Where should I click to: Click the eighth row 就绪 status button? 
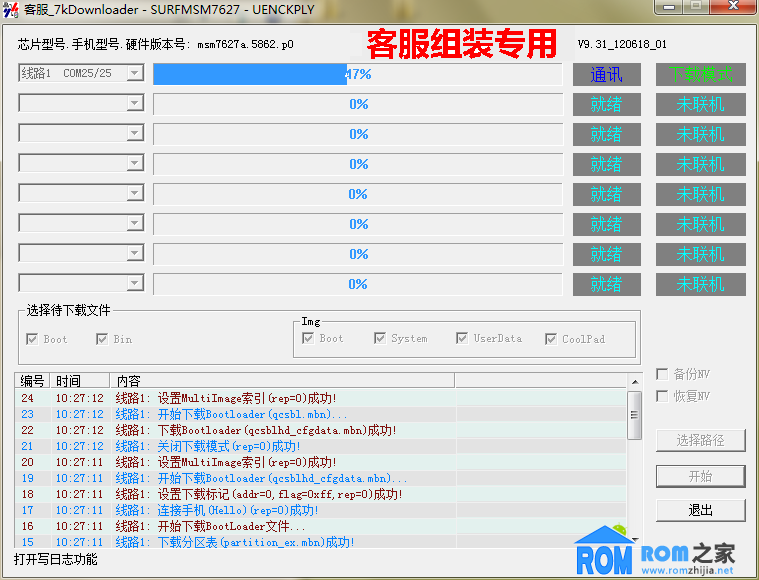pos(607,284)
